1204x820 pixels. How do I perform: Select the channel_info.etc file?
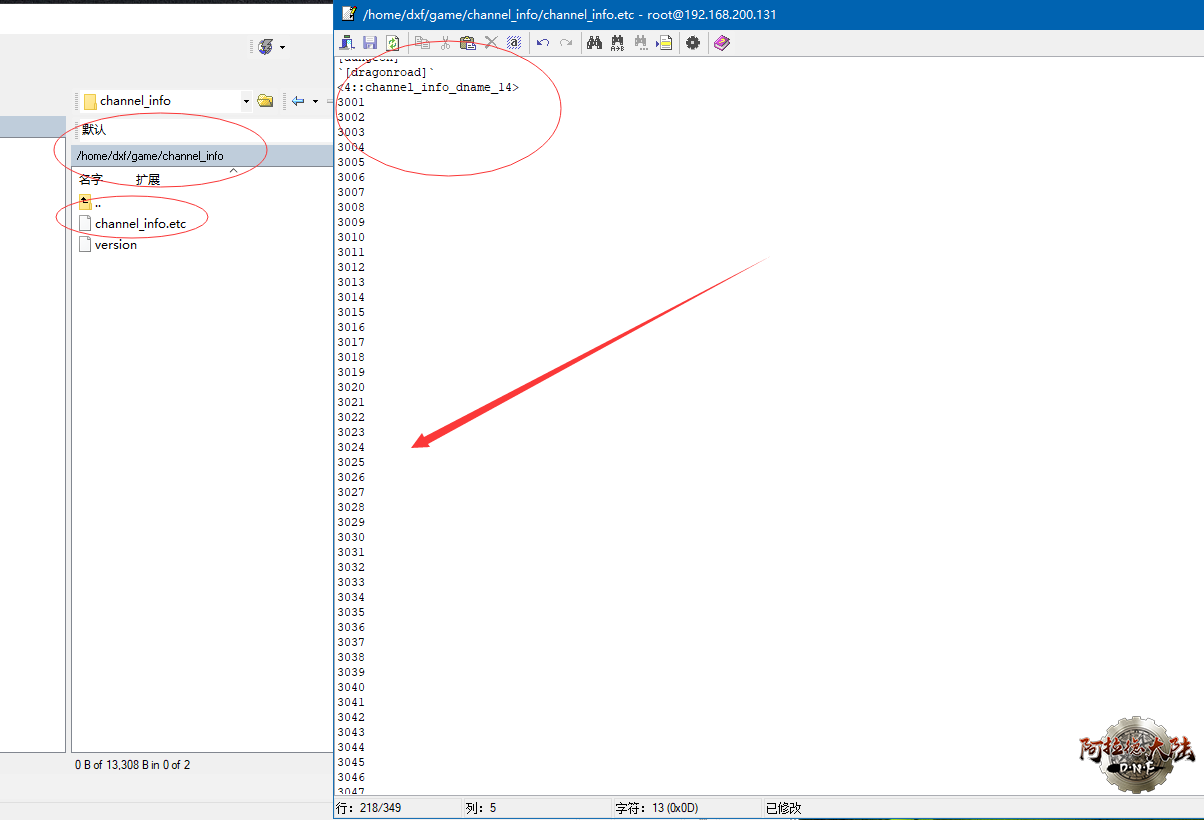(x=140, y=224)
